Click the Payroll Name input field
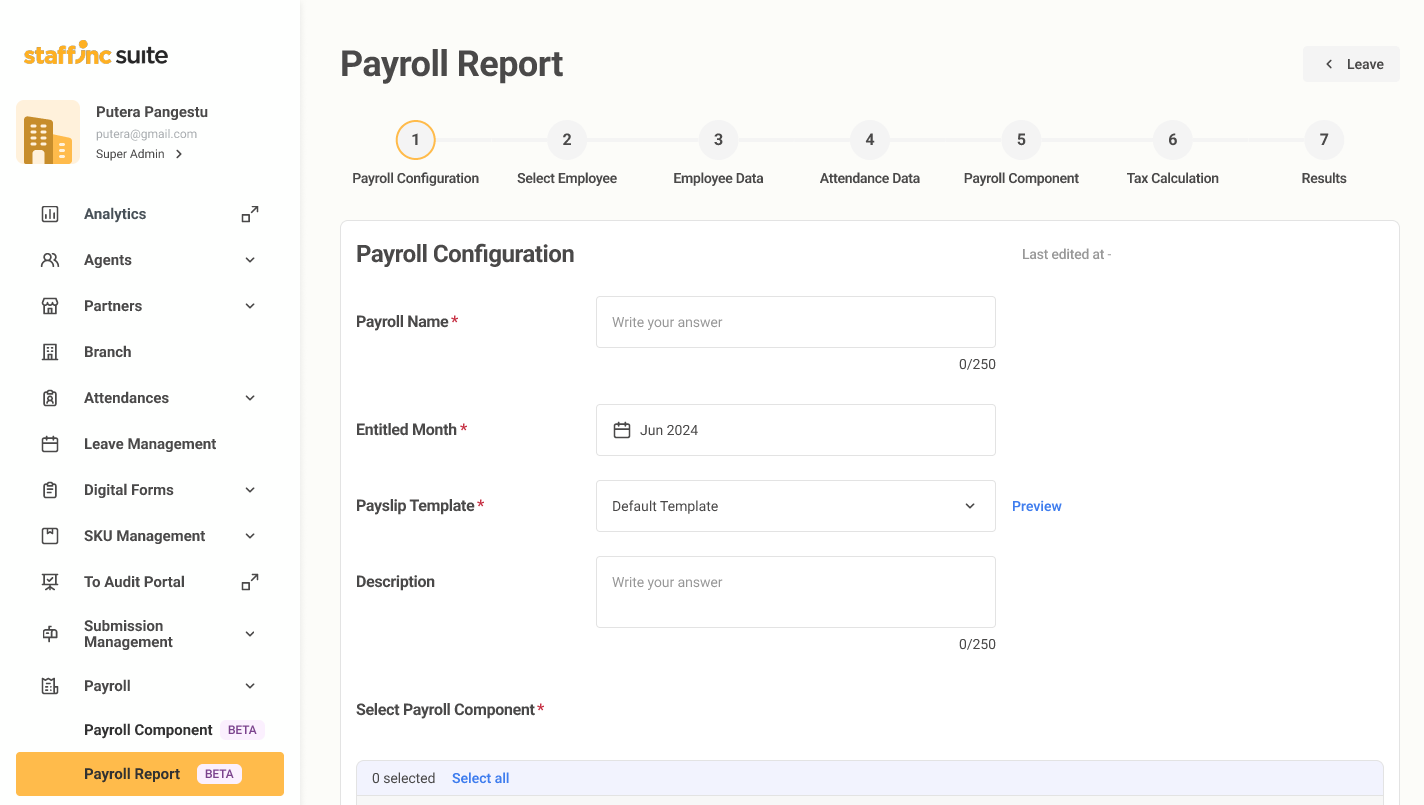Screen dimensions: 1424x805 coord(795,322)
